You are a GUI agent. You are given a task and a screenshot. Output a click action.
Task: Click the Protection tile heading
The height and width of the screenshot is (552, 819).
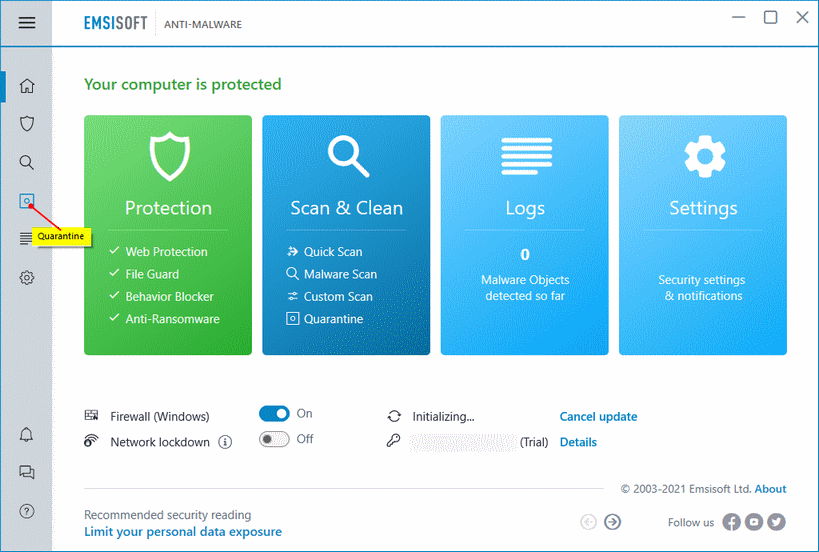click(168, 208)
